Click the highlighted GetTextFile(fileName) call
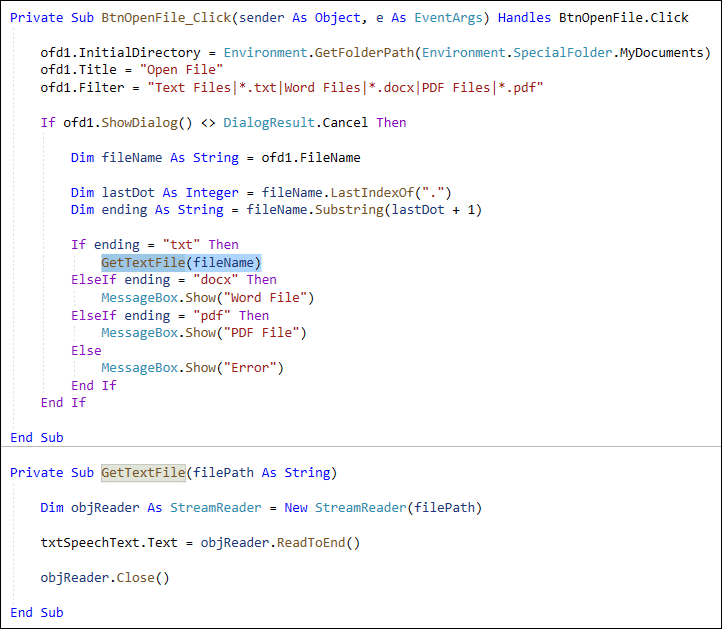Image resolution: width=722 pixels, height=629 pixels. (x=180, y=262)
